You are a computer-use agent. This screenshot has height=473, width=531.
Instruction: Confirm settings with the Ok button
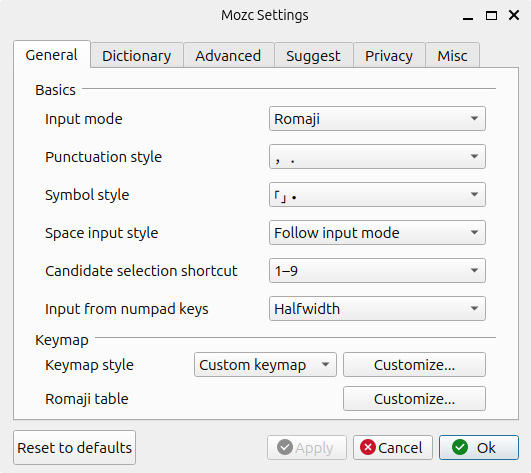coord(479,448)
